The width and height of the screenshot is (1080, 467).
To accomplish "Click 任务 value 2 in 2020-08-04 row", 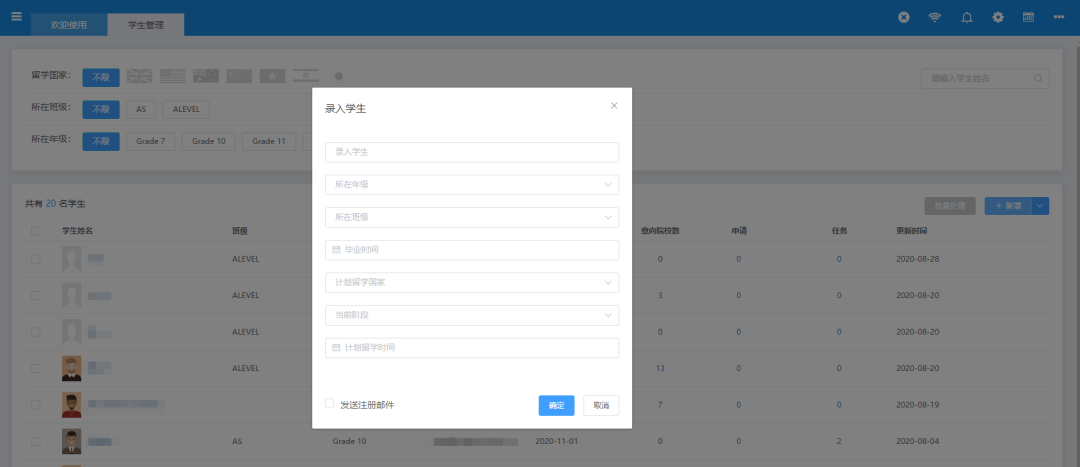I will pyautogui.click(x=839, y=442).
